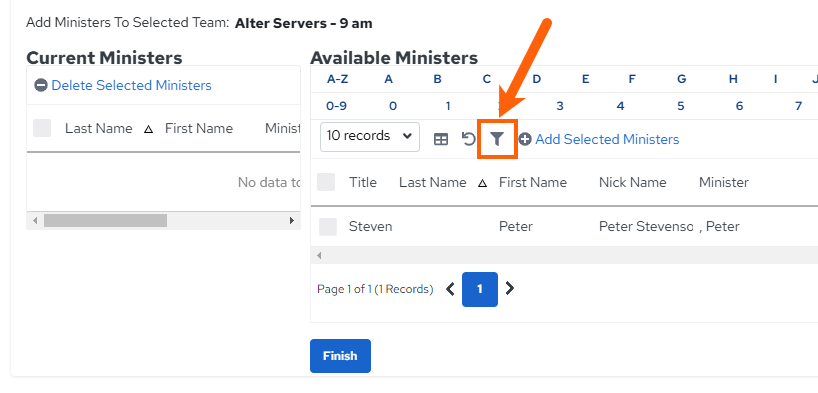
Task: Click the Finish button
Action: pyautogui.click(x=340, y=356)
